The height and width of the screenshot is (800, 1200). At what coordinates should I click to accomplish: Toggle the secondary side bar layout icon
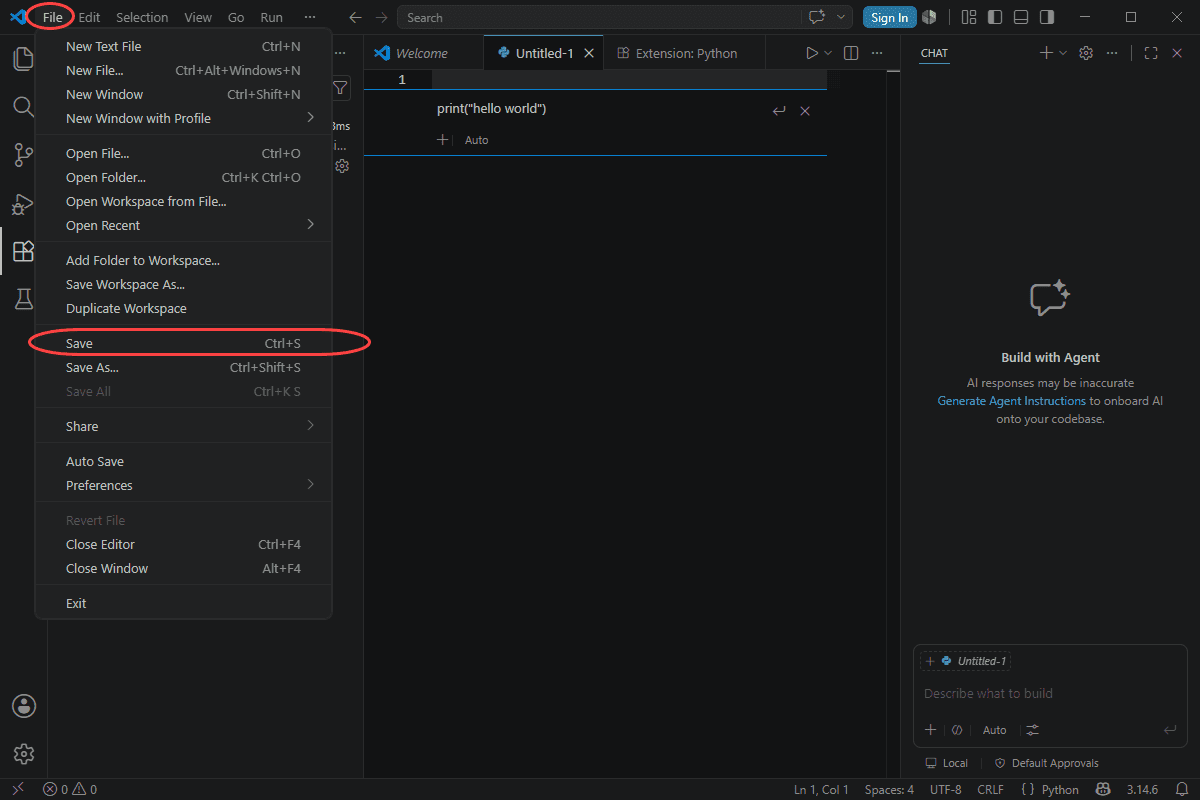1046,17
